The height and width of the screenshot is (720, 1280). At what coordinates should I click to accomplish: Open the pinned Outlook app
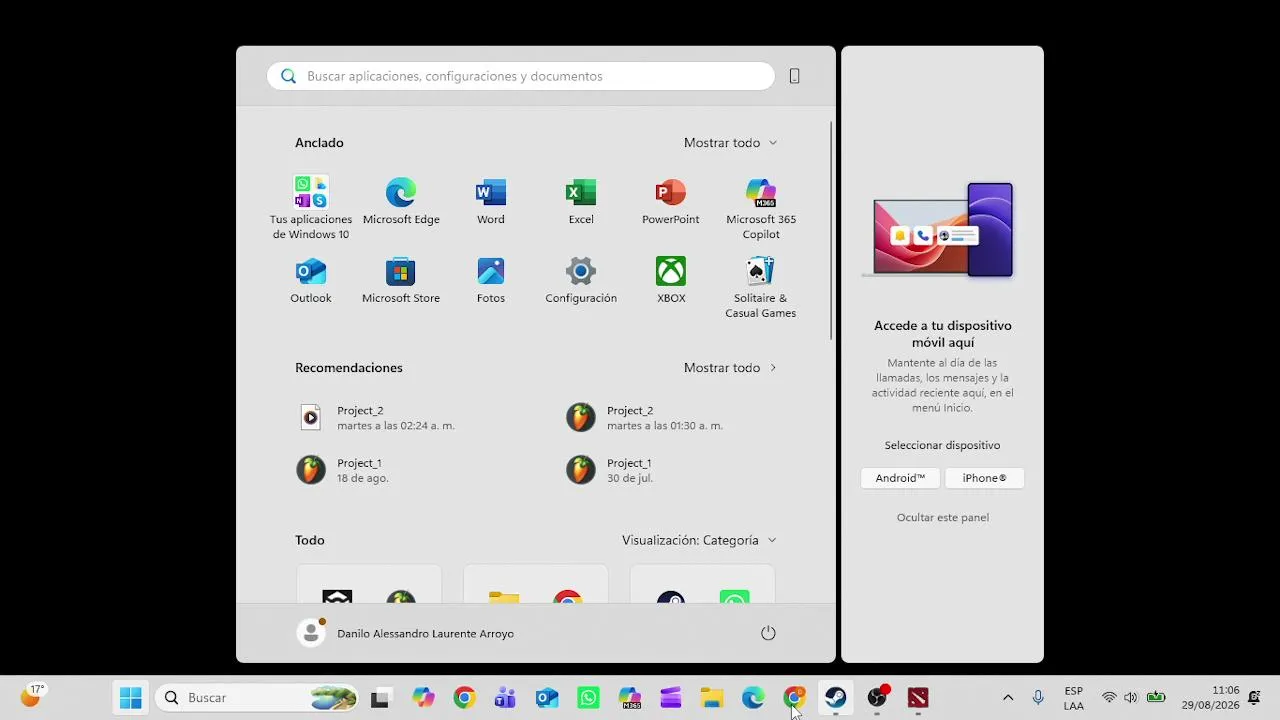click(311, 280)
